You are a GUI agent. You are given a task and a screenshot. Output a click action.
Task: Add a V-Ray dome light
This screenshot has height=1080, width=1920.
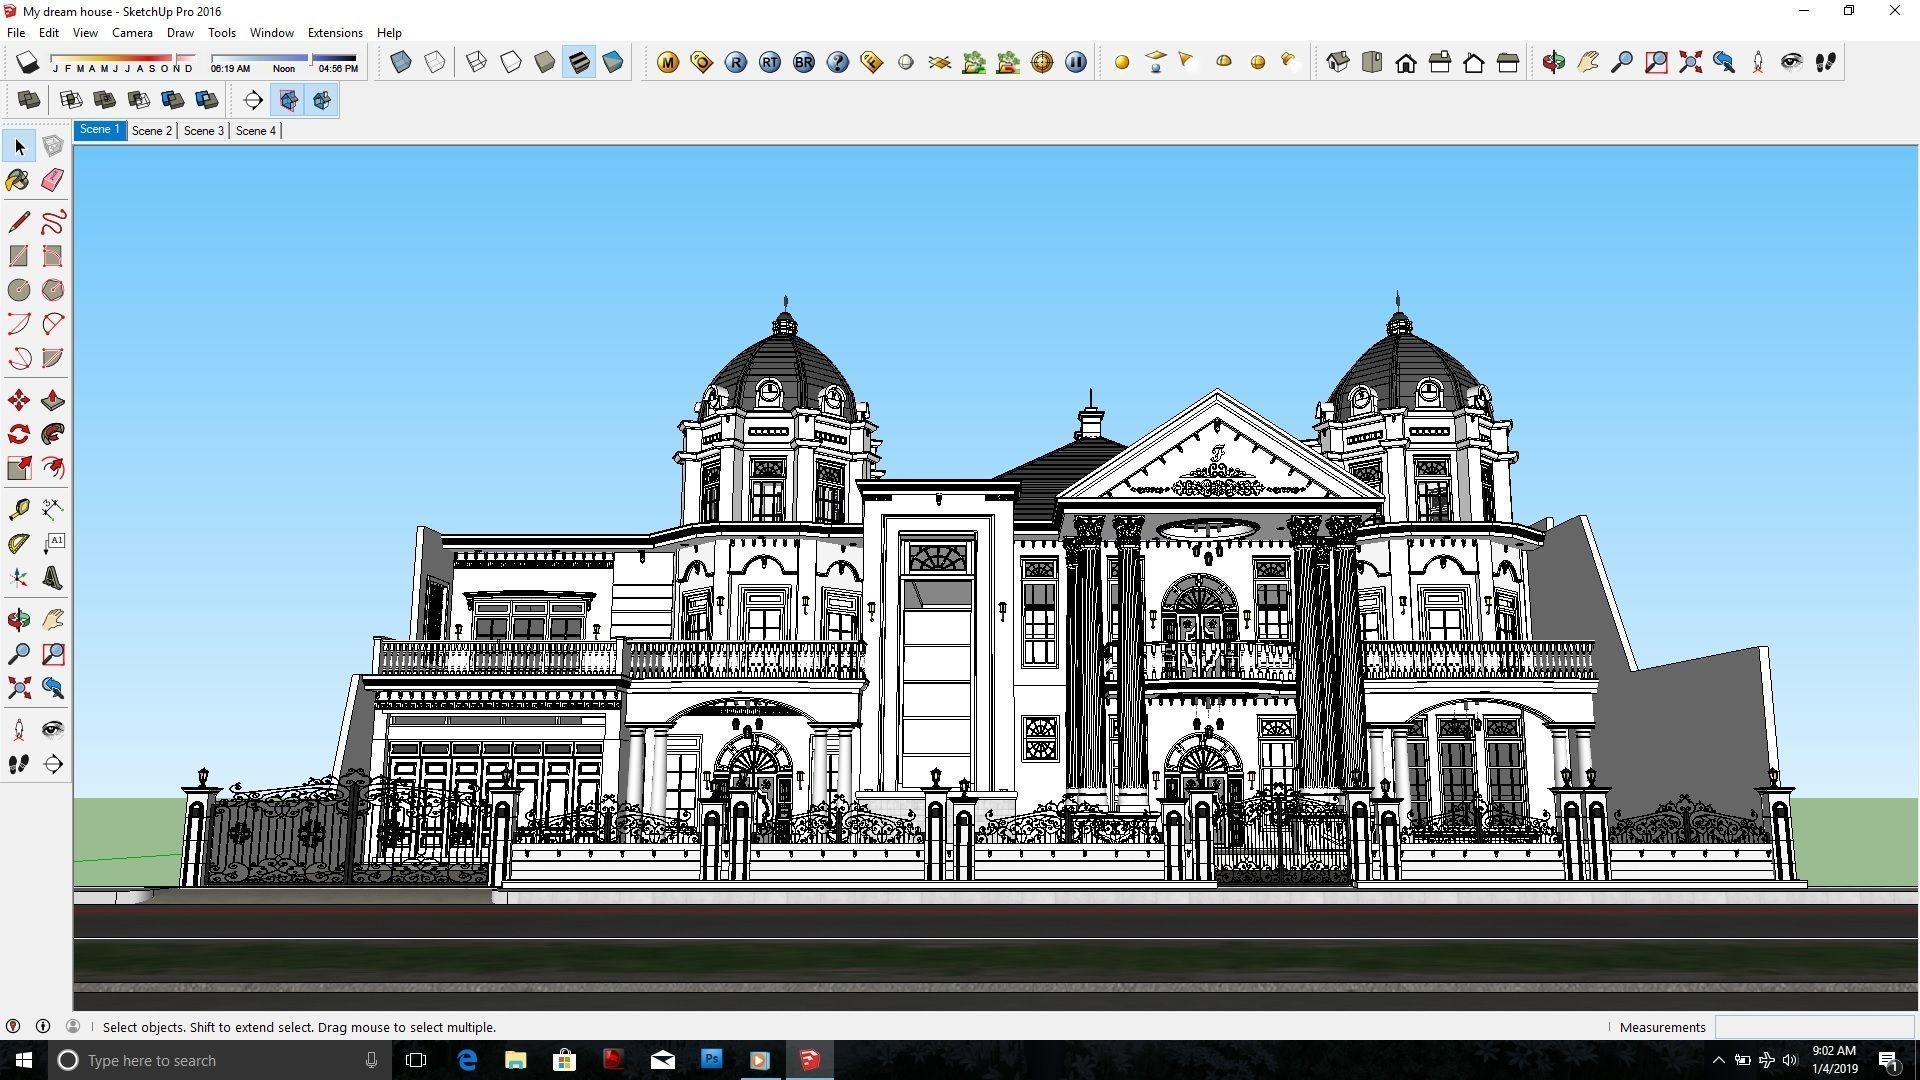[1224, 62]
